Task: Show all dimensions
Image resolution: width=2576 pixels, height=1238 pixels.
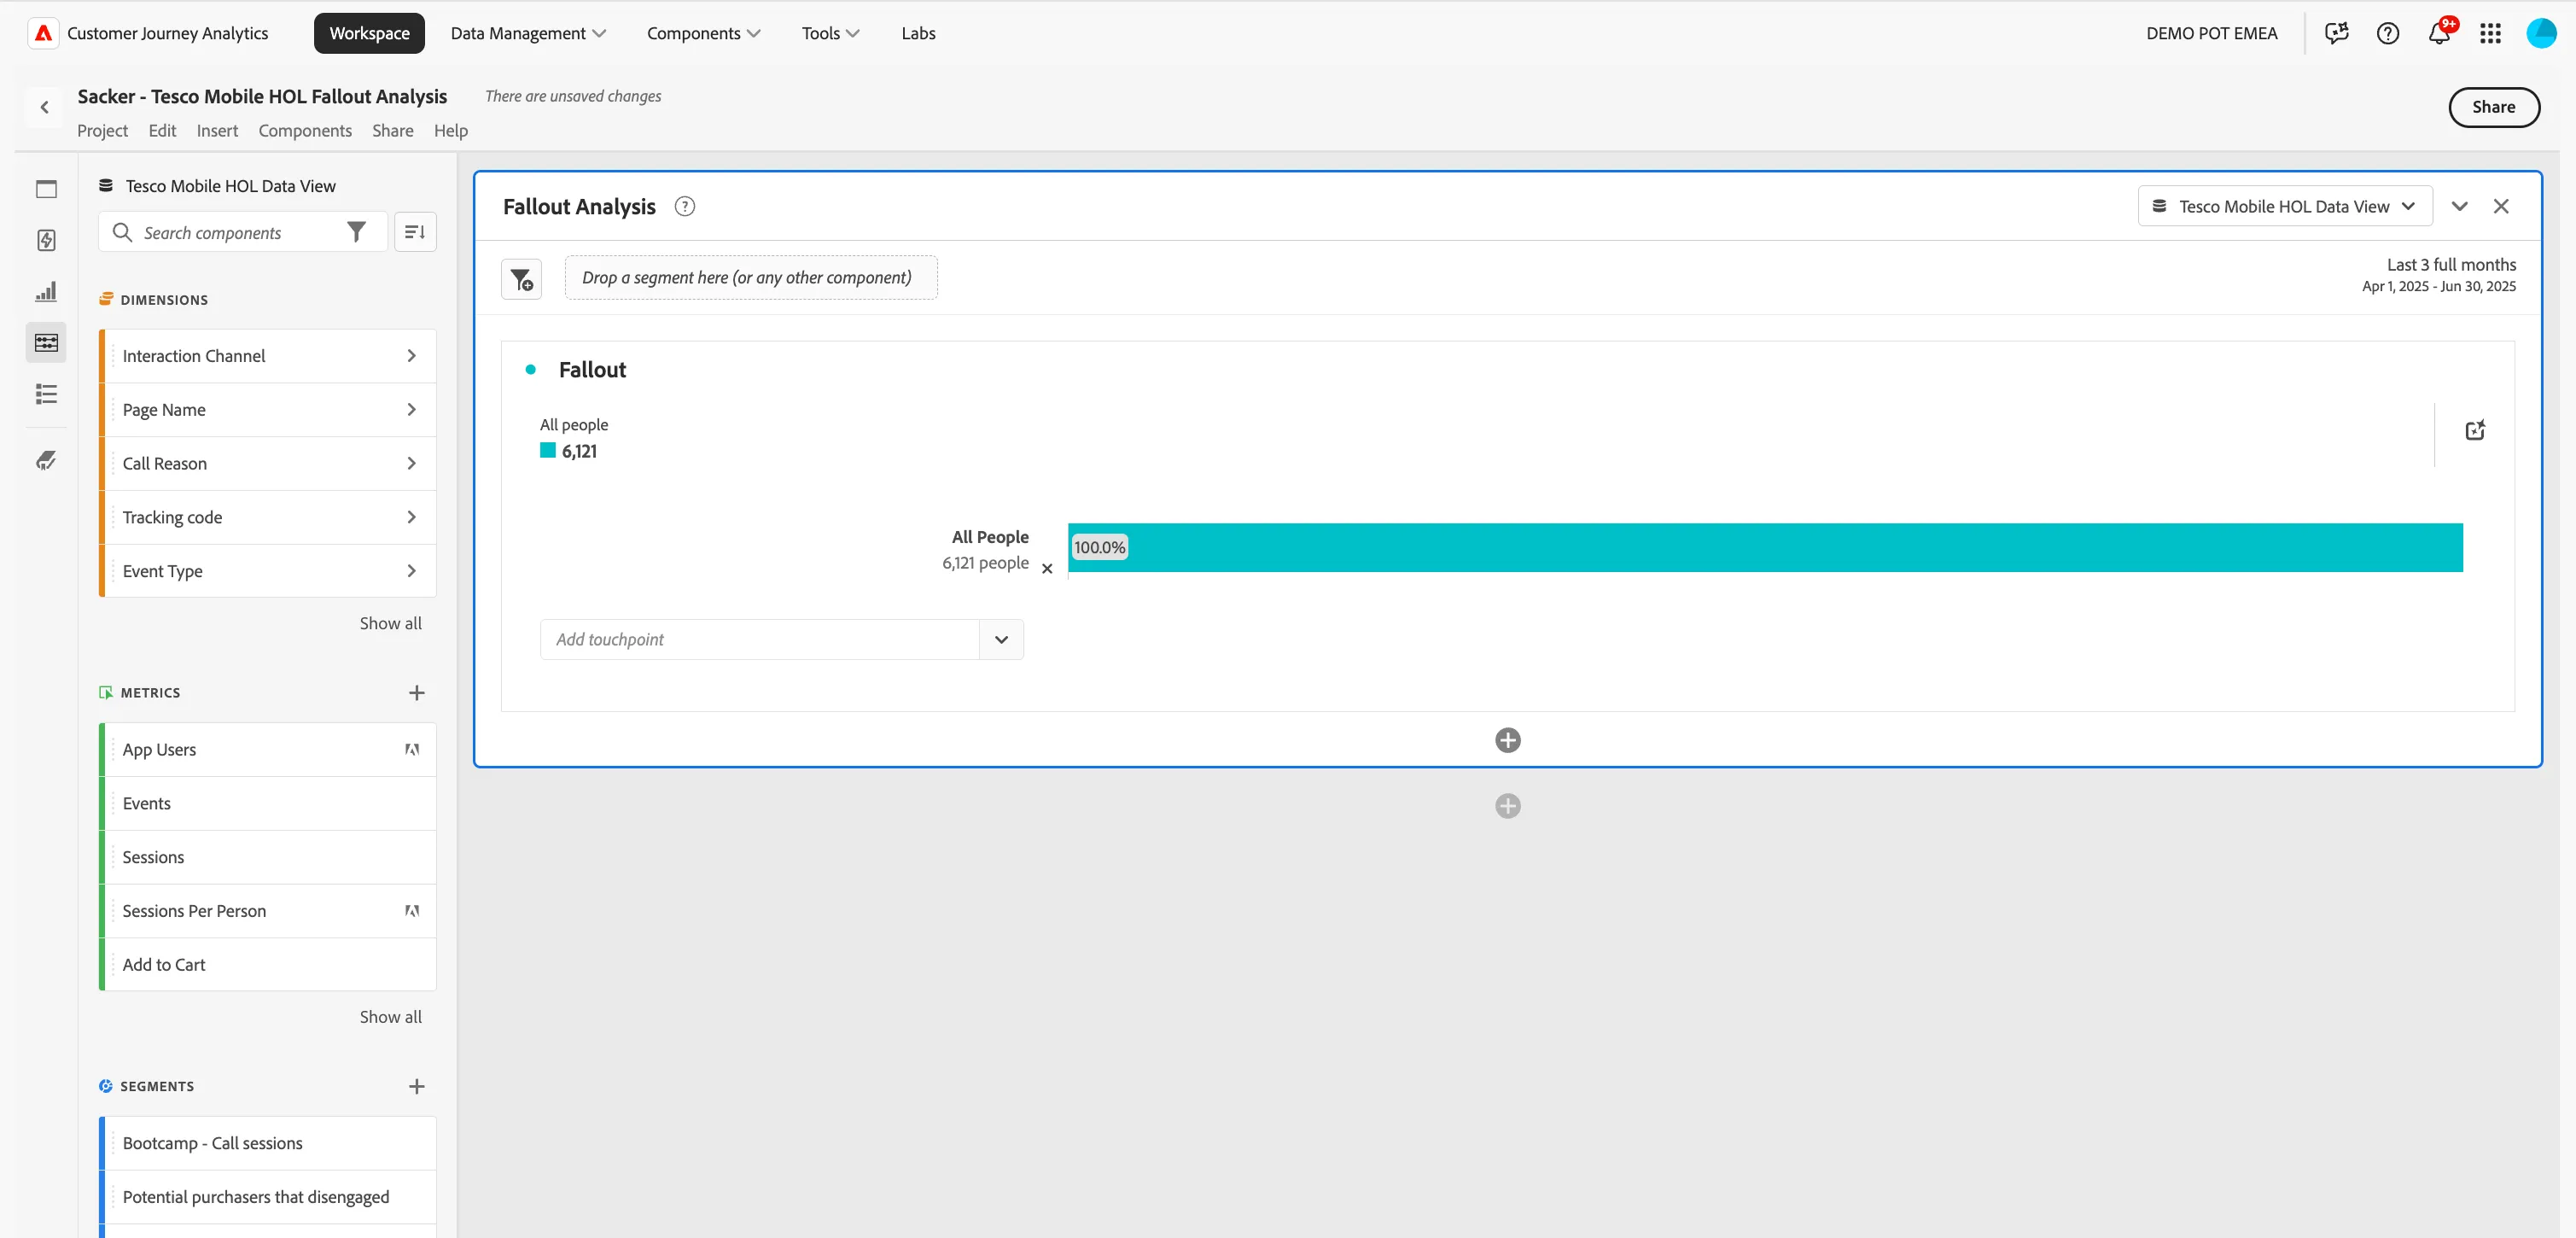Action: click(390, 623)
